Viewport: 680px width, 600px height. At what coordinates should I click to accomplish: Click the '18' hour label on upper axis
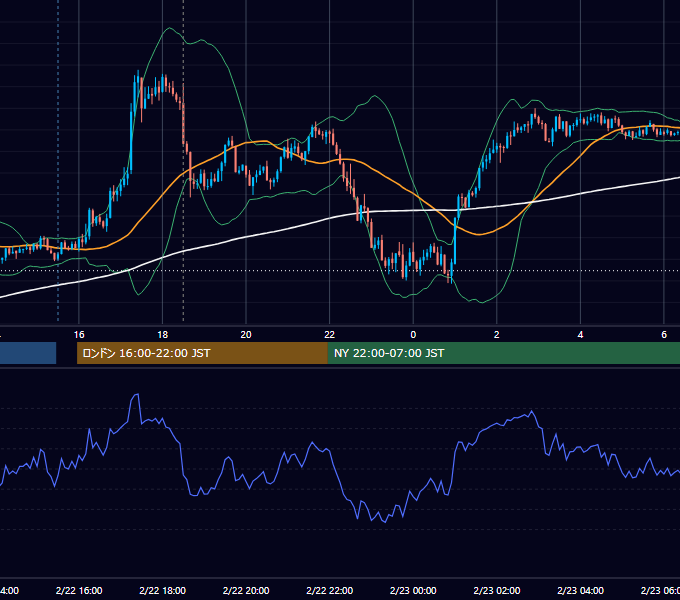163,335
